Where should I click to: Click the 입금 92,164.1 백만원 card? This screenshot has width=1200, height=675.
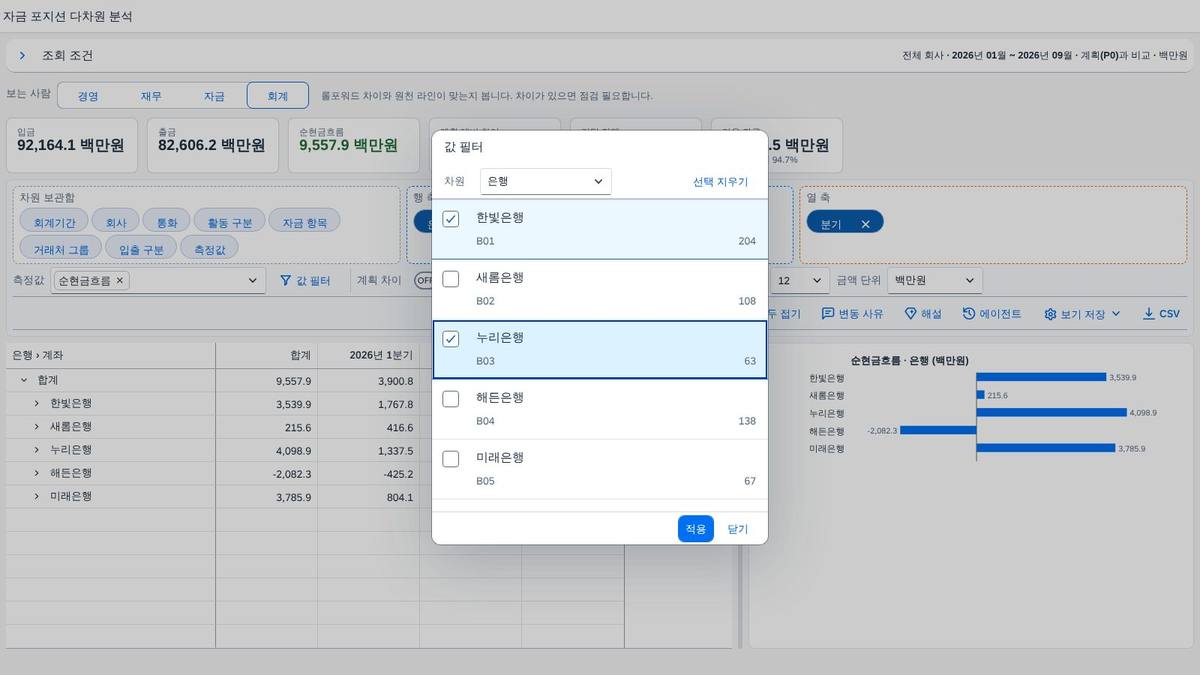pos(73,145)
